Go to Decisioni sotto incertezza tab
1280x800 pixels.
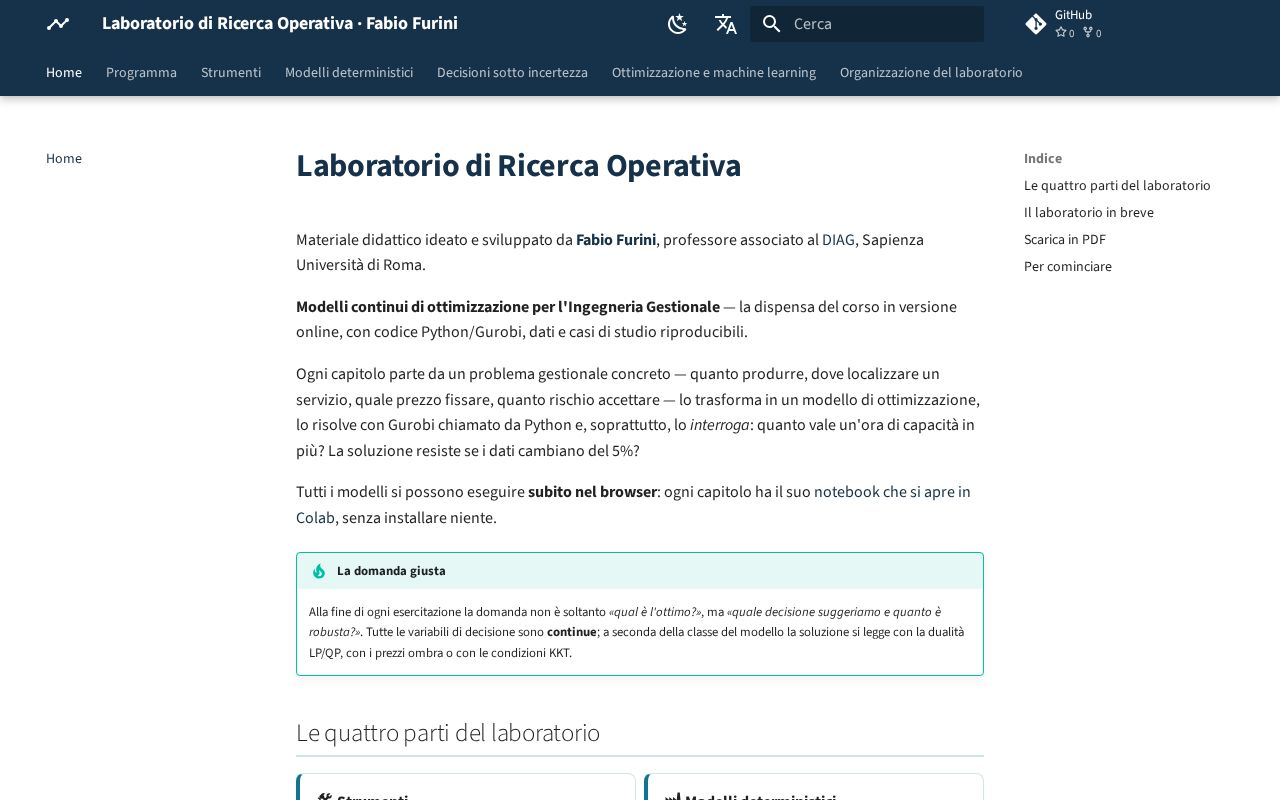(512, 72)
